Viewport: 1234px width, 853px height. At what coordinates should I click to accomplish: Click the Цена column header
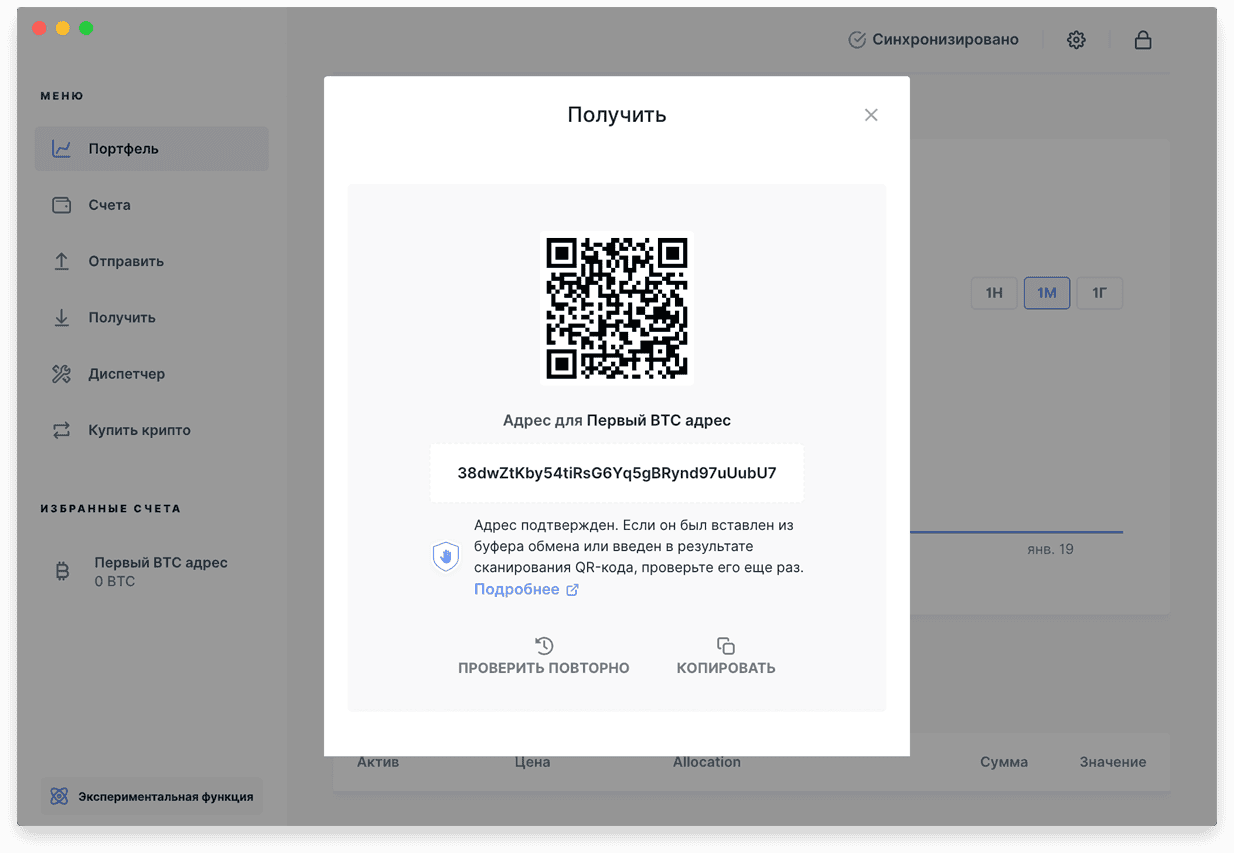(x=532, y=762)
